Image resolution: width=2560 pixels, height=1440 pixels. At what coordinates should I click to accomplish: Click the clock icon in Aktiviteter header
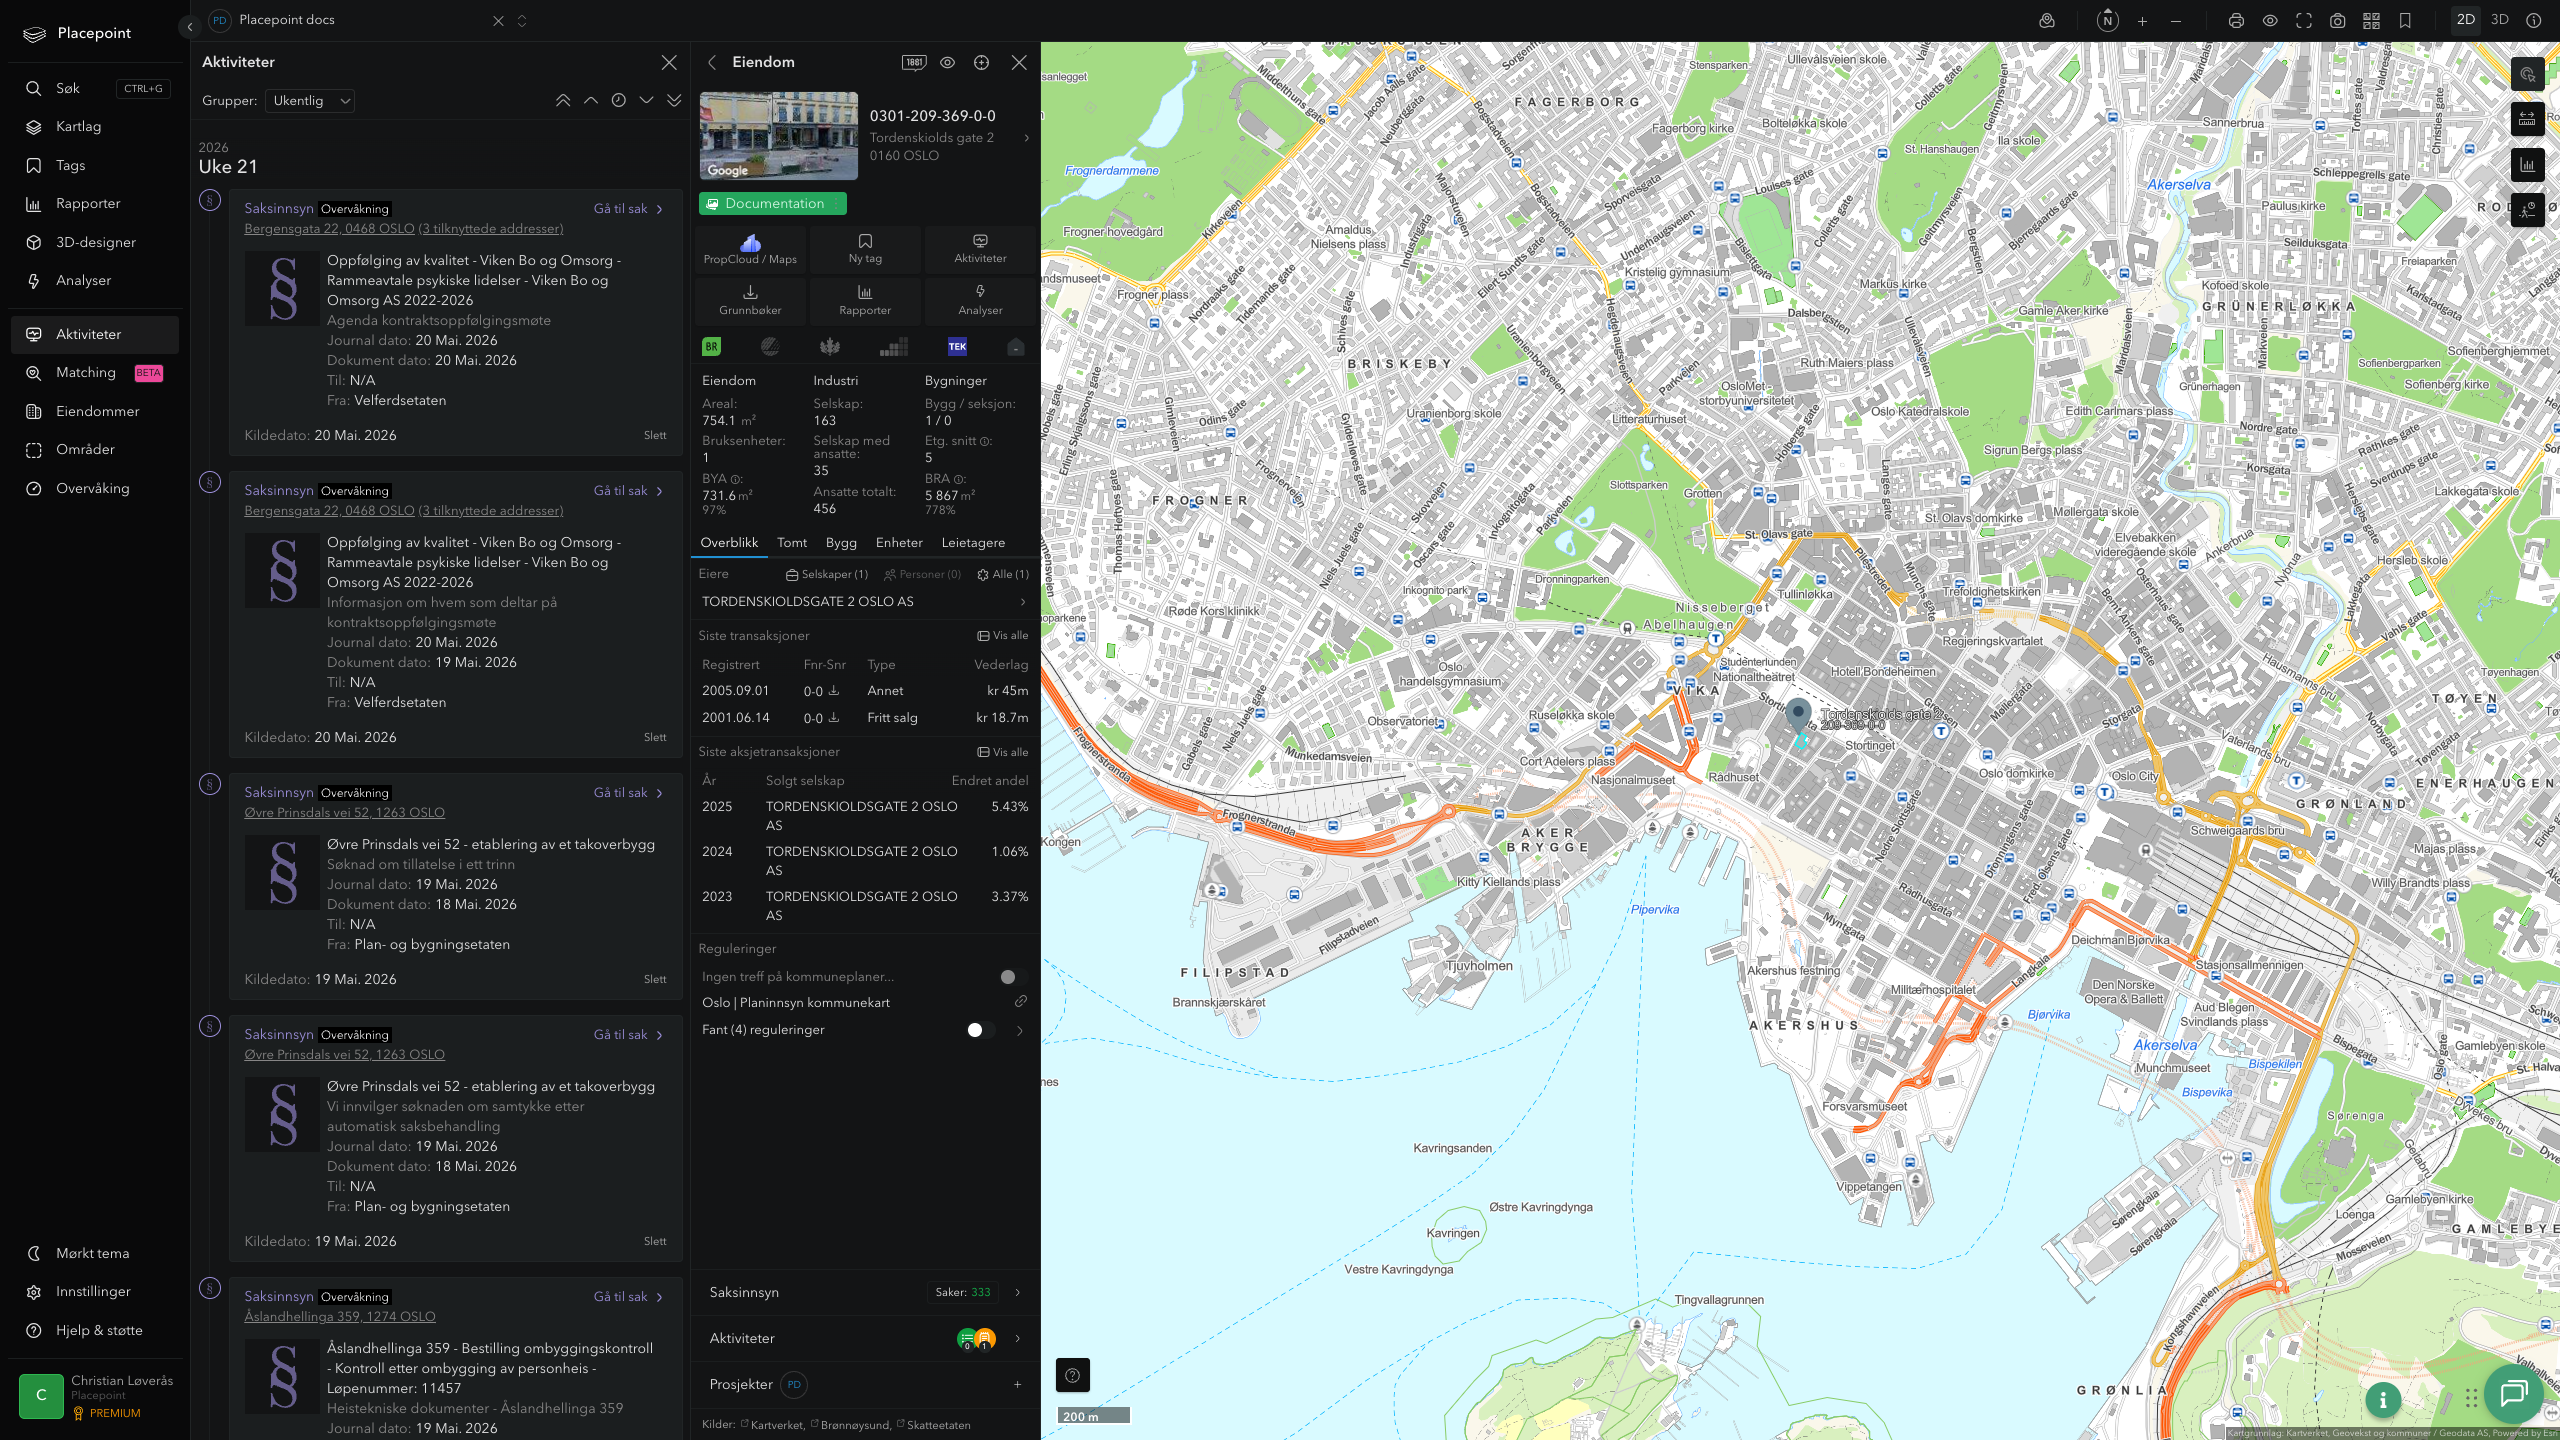[x=618, y=100]
